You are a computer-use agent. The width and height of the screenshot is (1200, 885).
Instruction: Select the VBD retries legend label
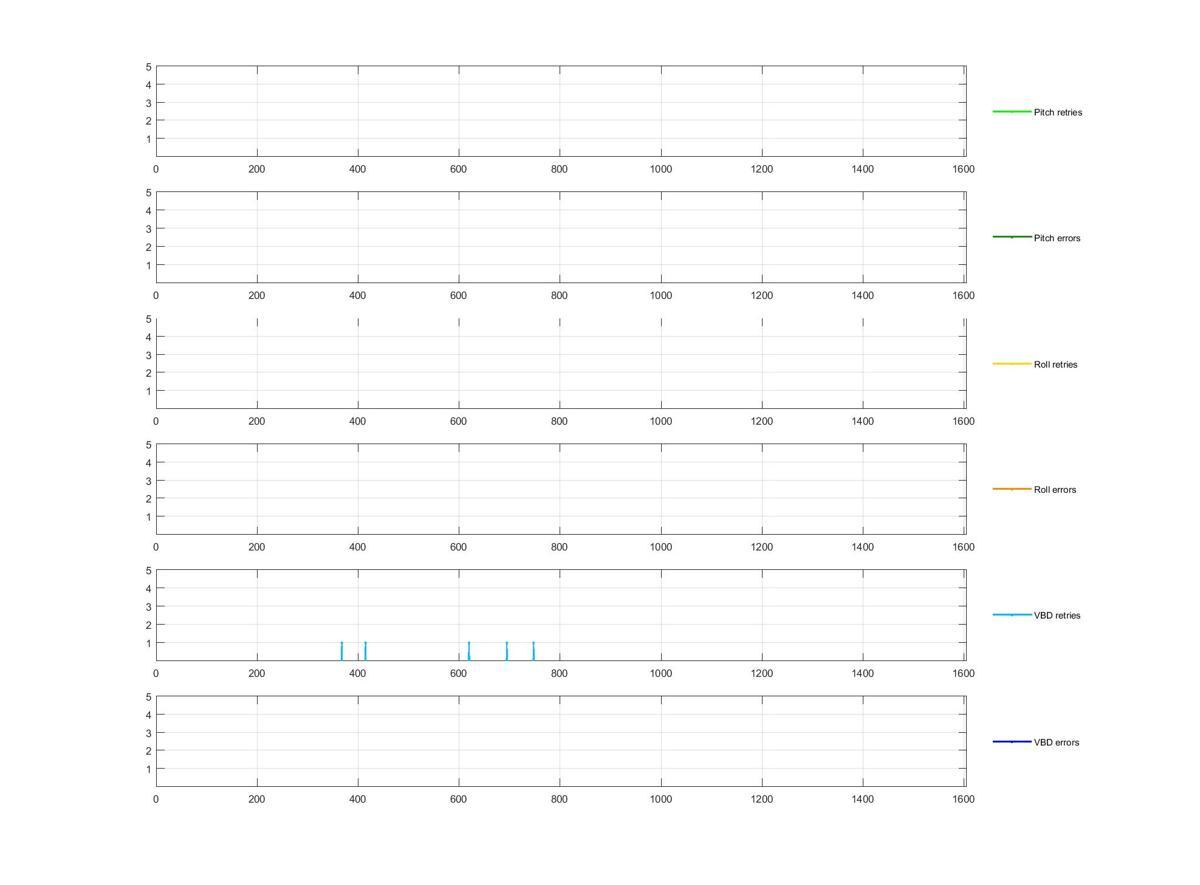click(1058, 616)
